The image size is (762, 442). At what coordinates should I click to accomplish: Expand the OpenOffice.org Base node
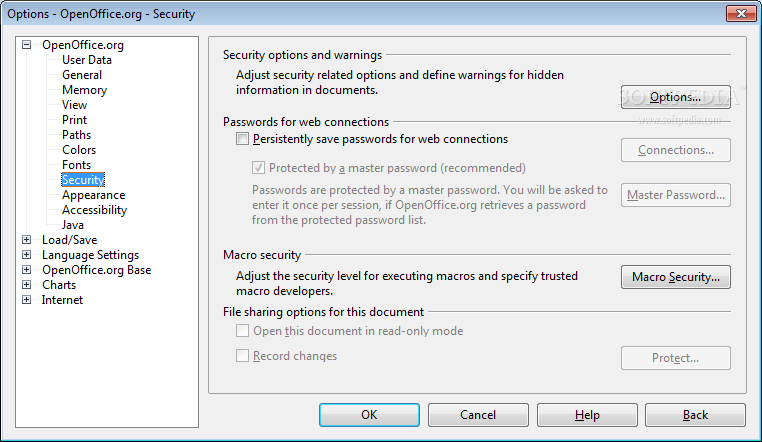(27, 270)
